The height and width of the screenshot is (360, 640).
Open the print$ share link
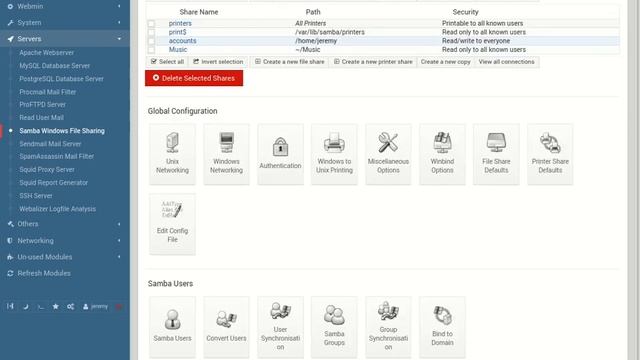[178, 32]
